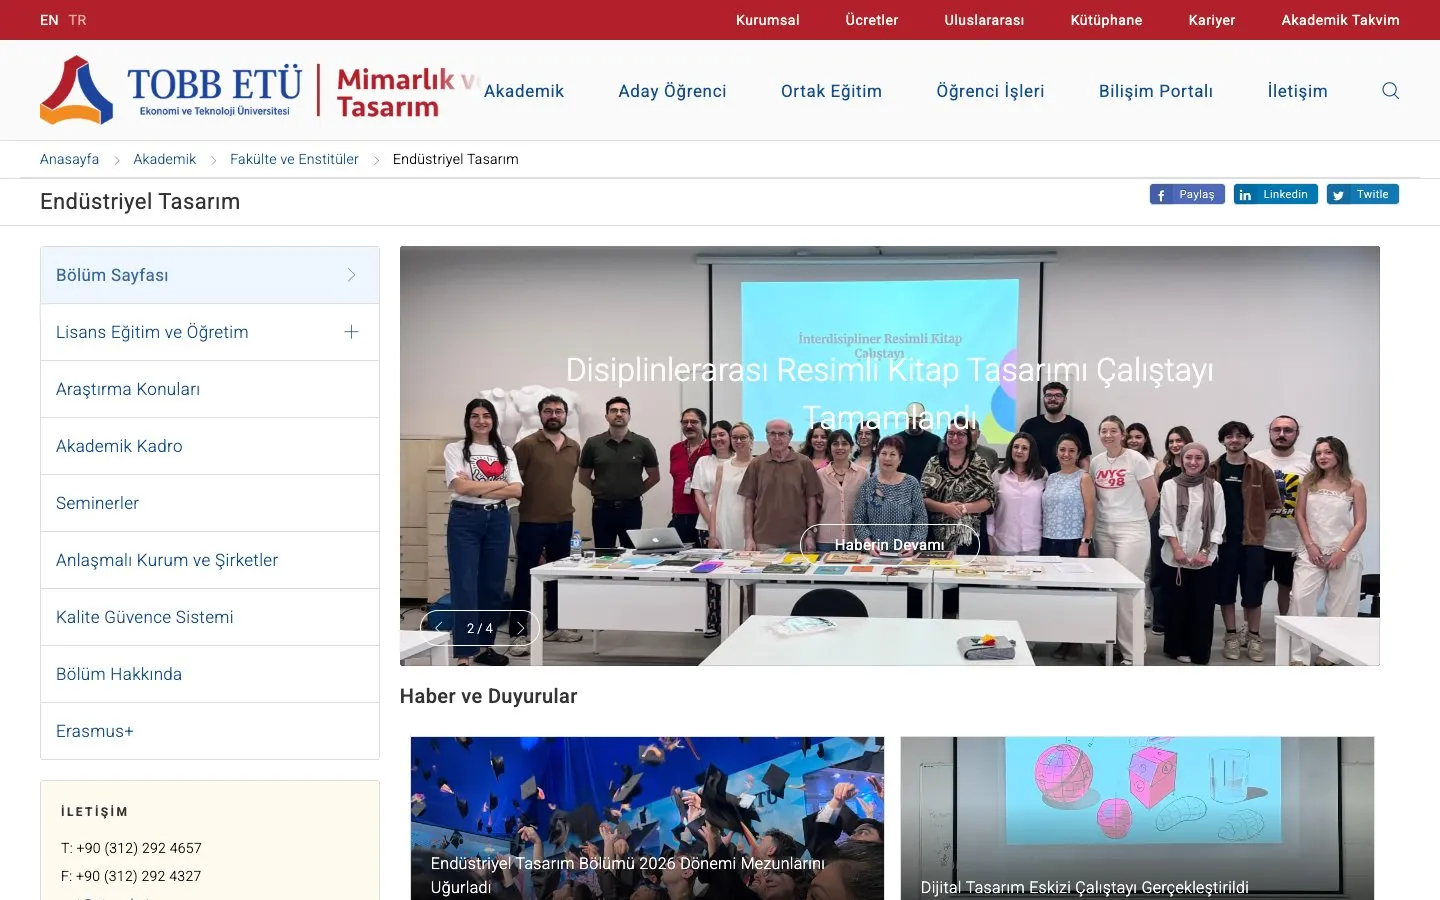Viewport: 1440px width, 900px height.
Task: Open slide headline Disiplinlerarası Resimli Kitap Tasarımı
Action: coord(889,394)
